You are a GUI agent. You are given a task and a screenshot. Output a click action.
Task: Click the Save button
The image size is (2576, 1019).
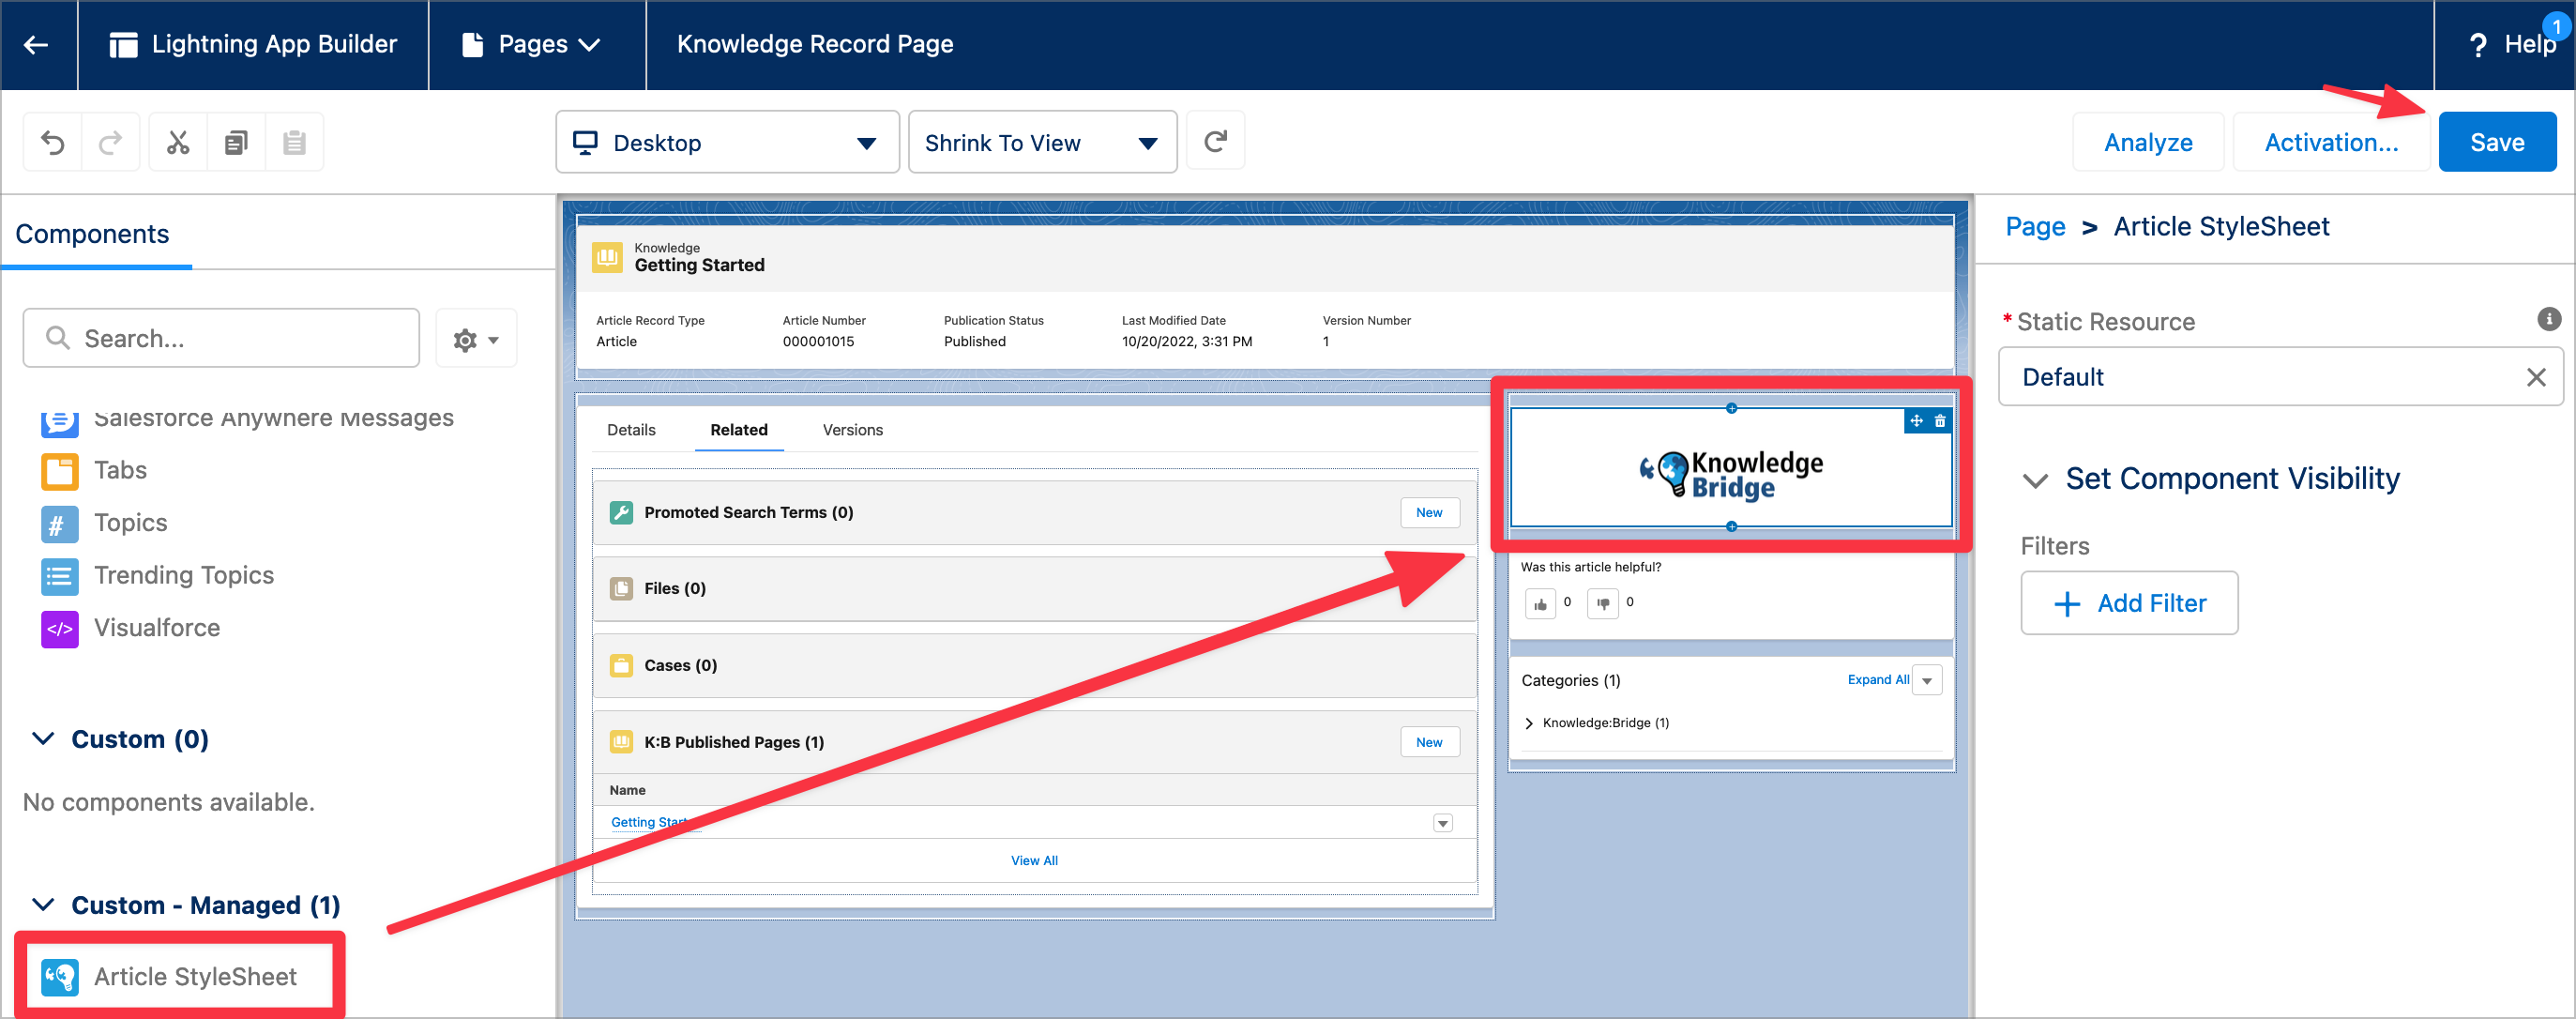pos(2496,142)
